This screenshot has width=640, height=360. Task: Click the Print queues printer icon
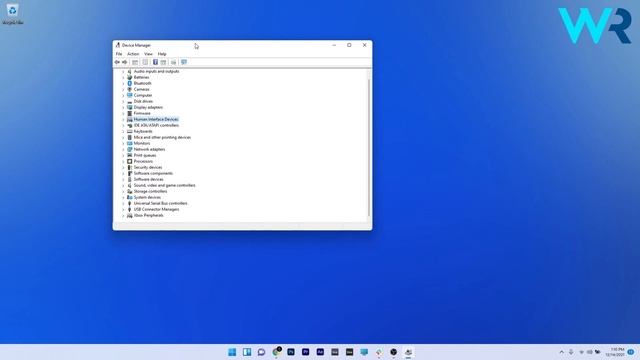pyautogui.click(x=129, y=155)
